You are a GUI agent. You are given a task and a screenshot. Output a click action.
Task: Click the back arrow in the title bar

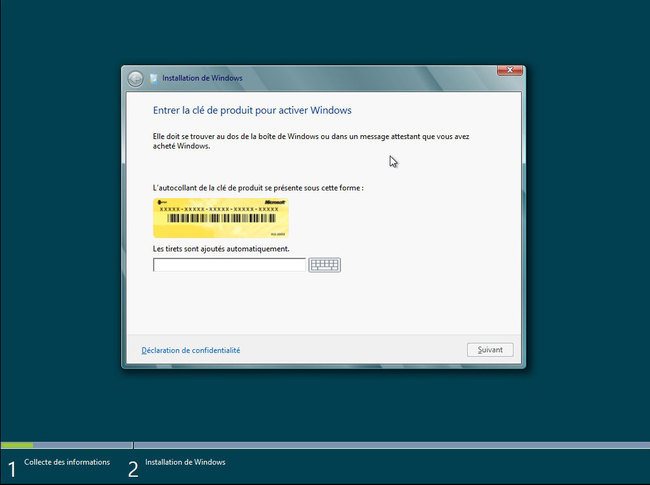(x=135, y=78)
